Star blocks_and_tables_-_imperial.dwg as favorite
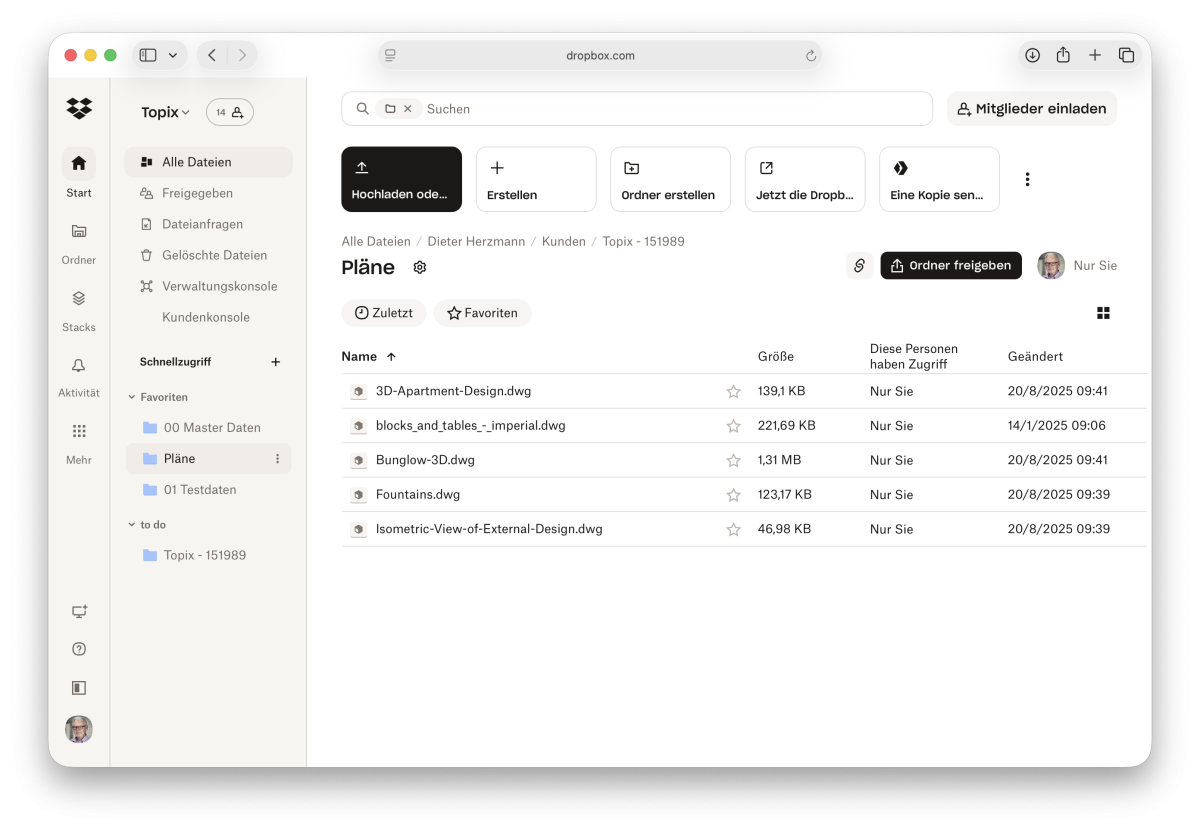1200x831 pixels. 733,426
